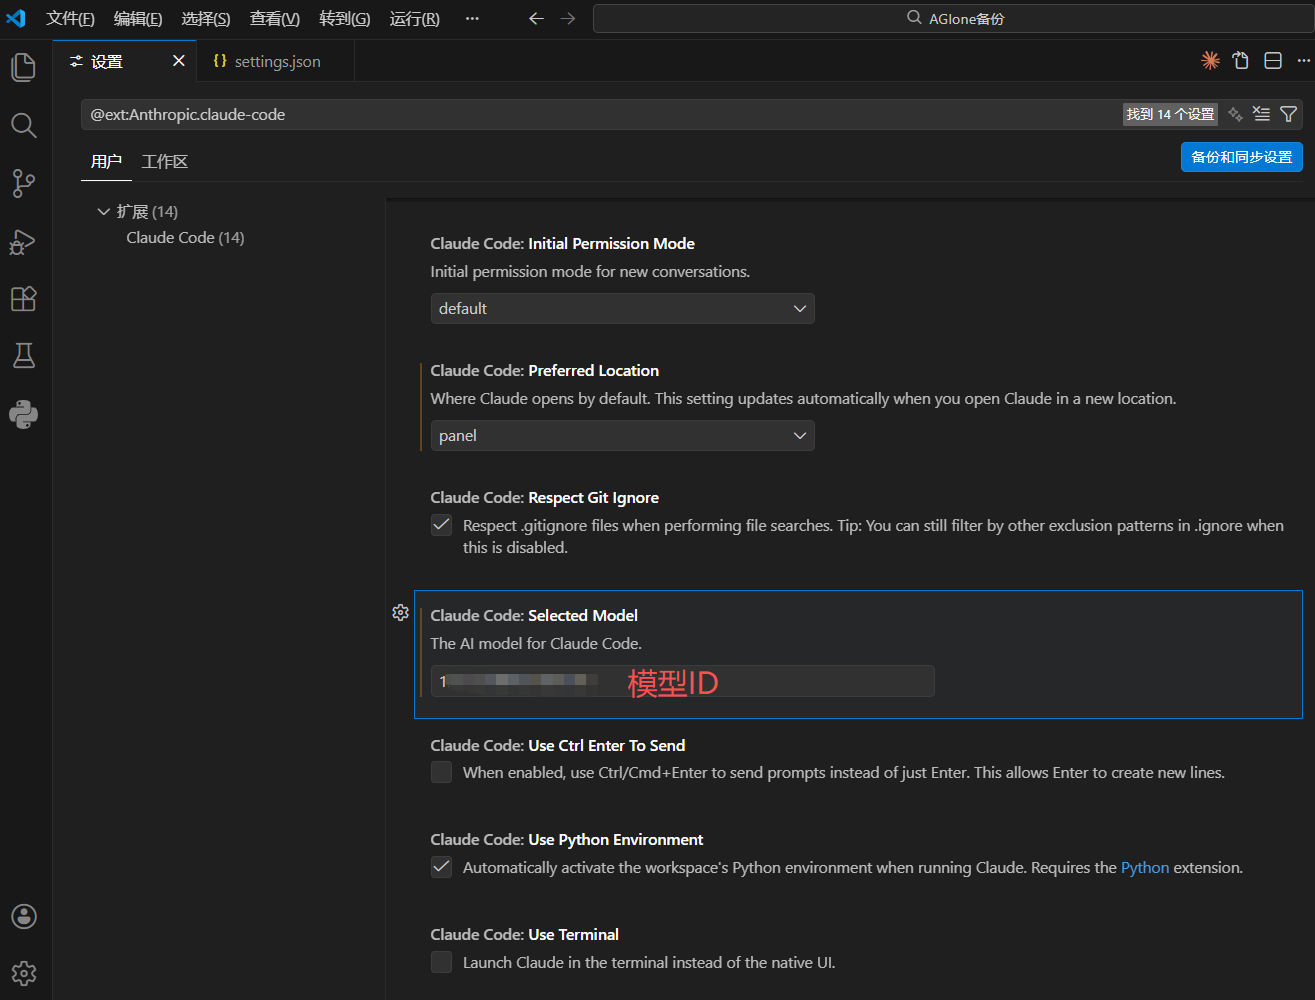Enable Use Ctrl Enter To Send checkbox

441,772
